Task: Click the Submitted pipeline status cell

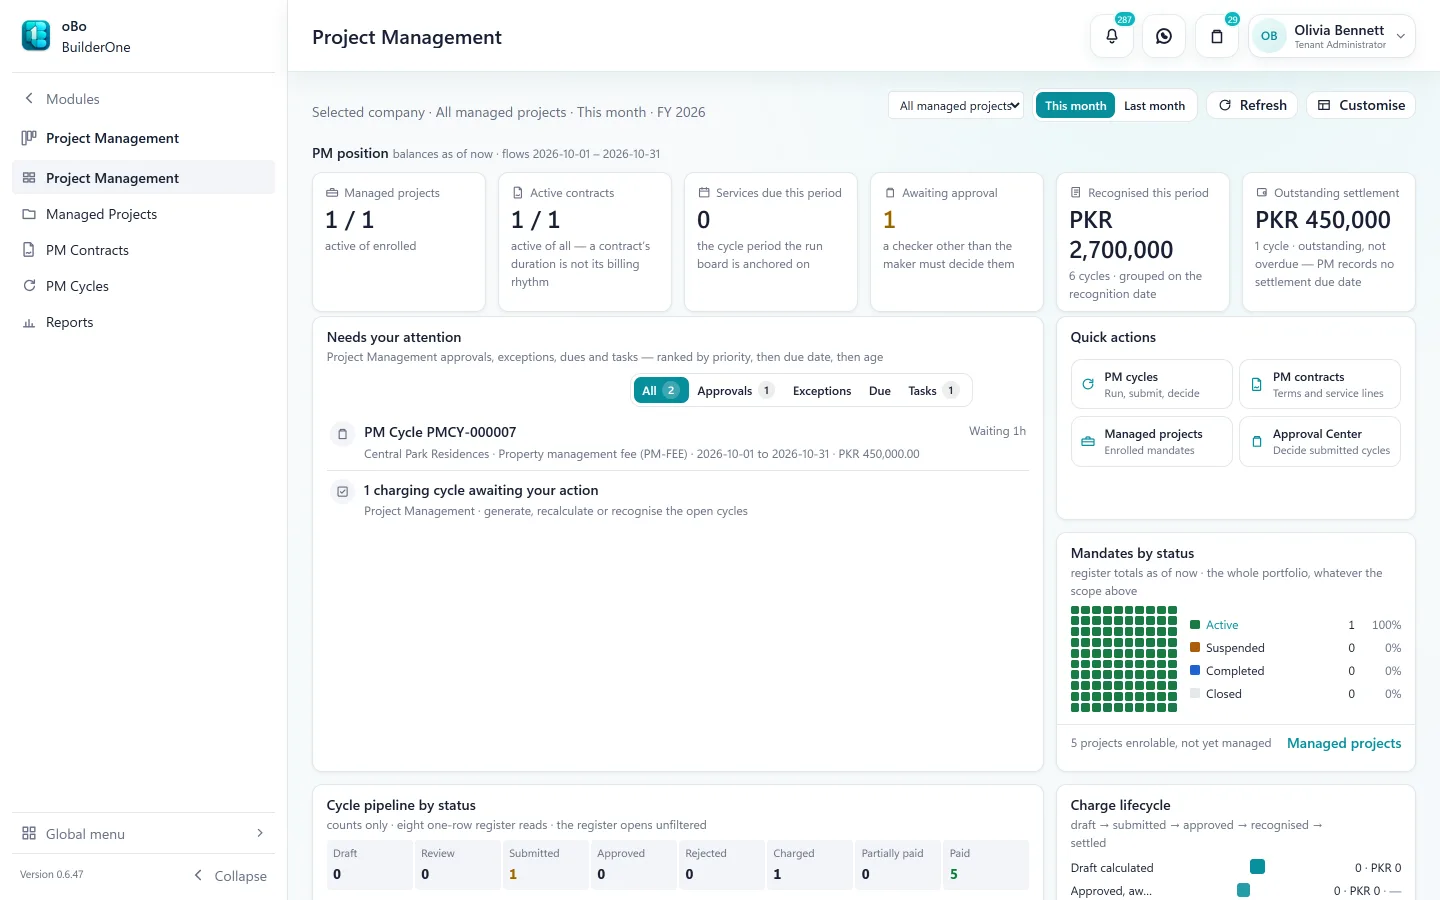Action: 545,865
